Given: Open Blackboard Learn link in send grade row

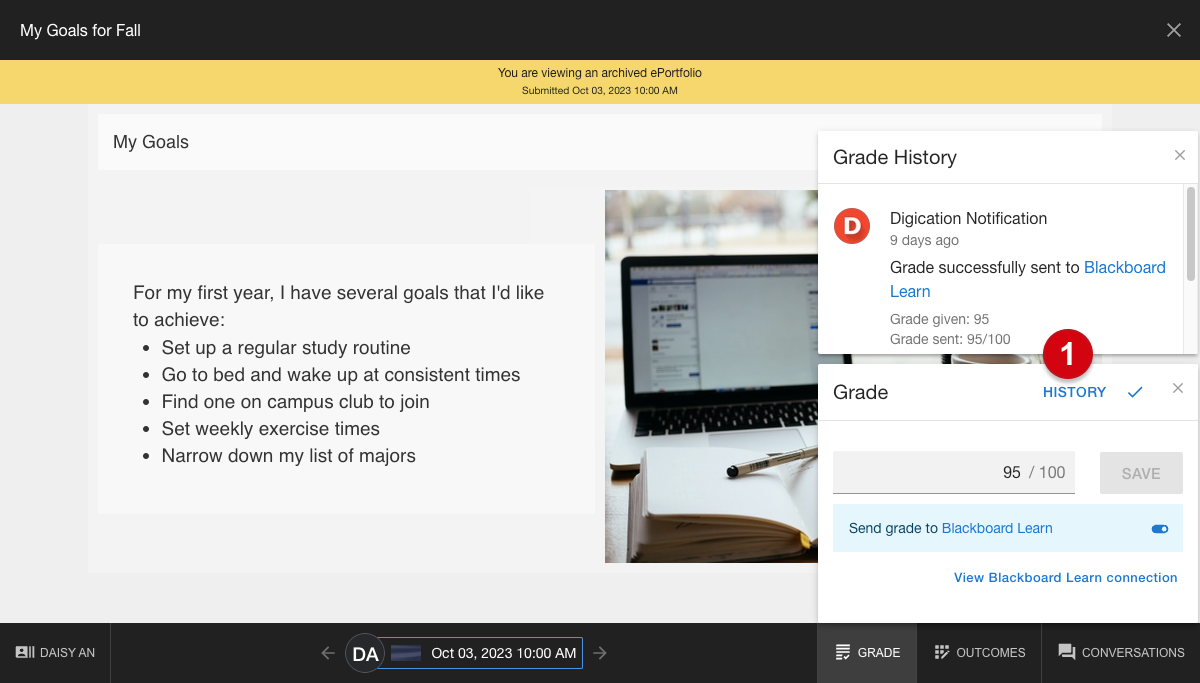Looking at the screenshot, I should (x=997, y=528).
